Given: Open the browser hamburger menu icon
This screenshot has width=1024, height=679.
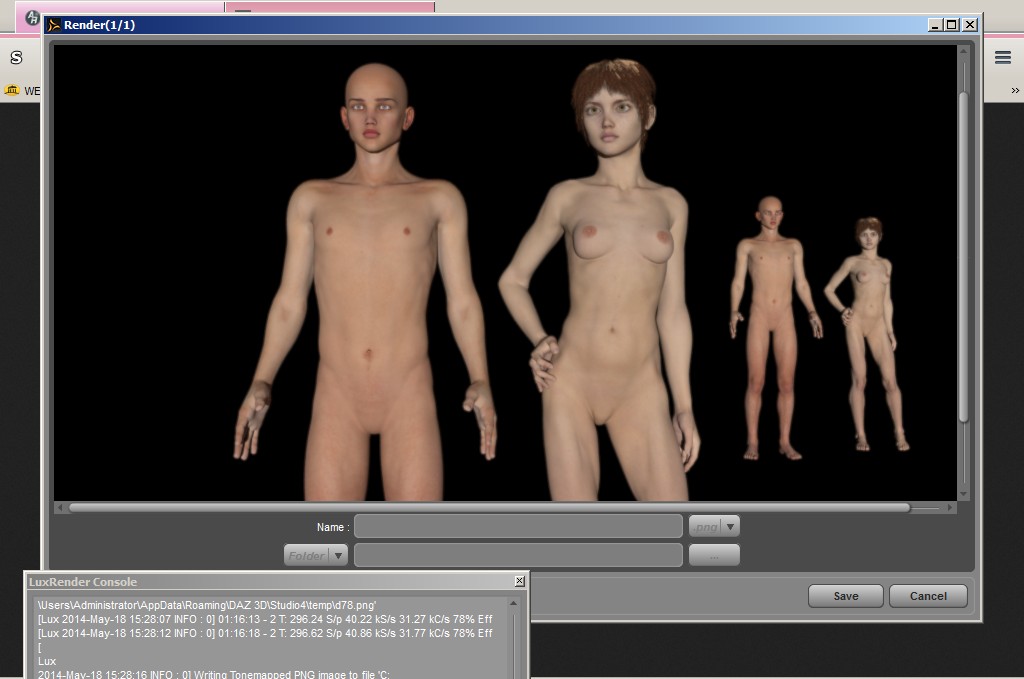Looking at the screenshot, I should click(1003, 57).
